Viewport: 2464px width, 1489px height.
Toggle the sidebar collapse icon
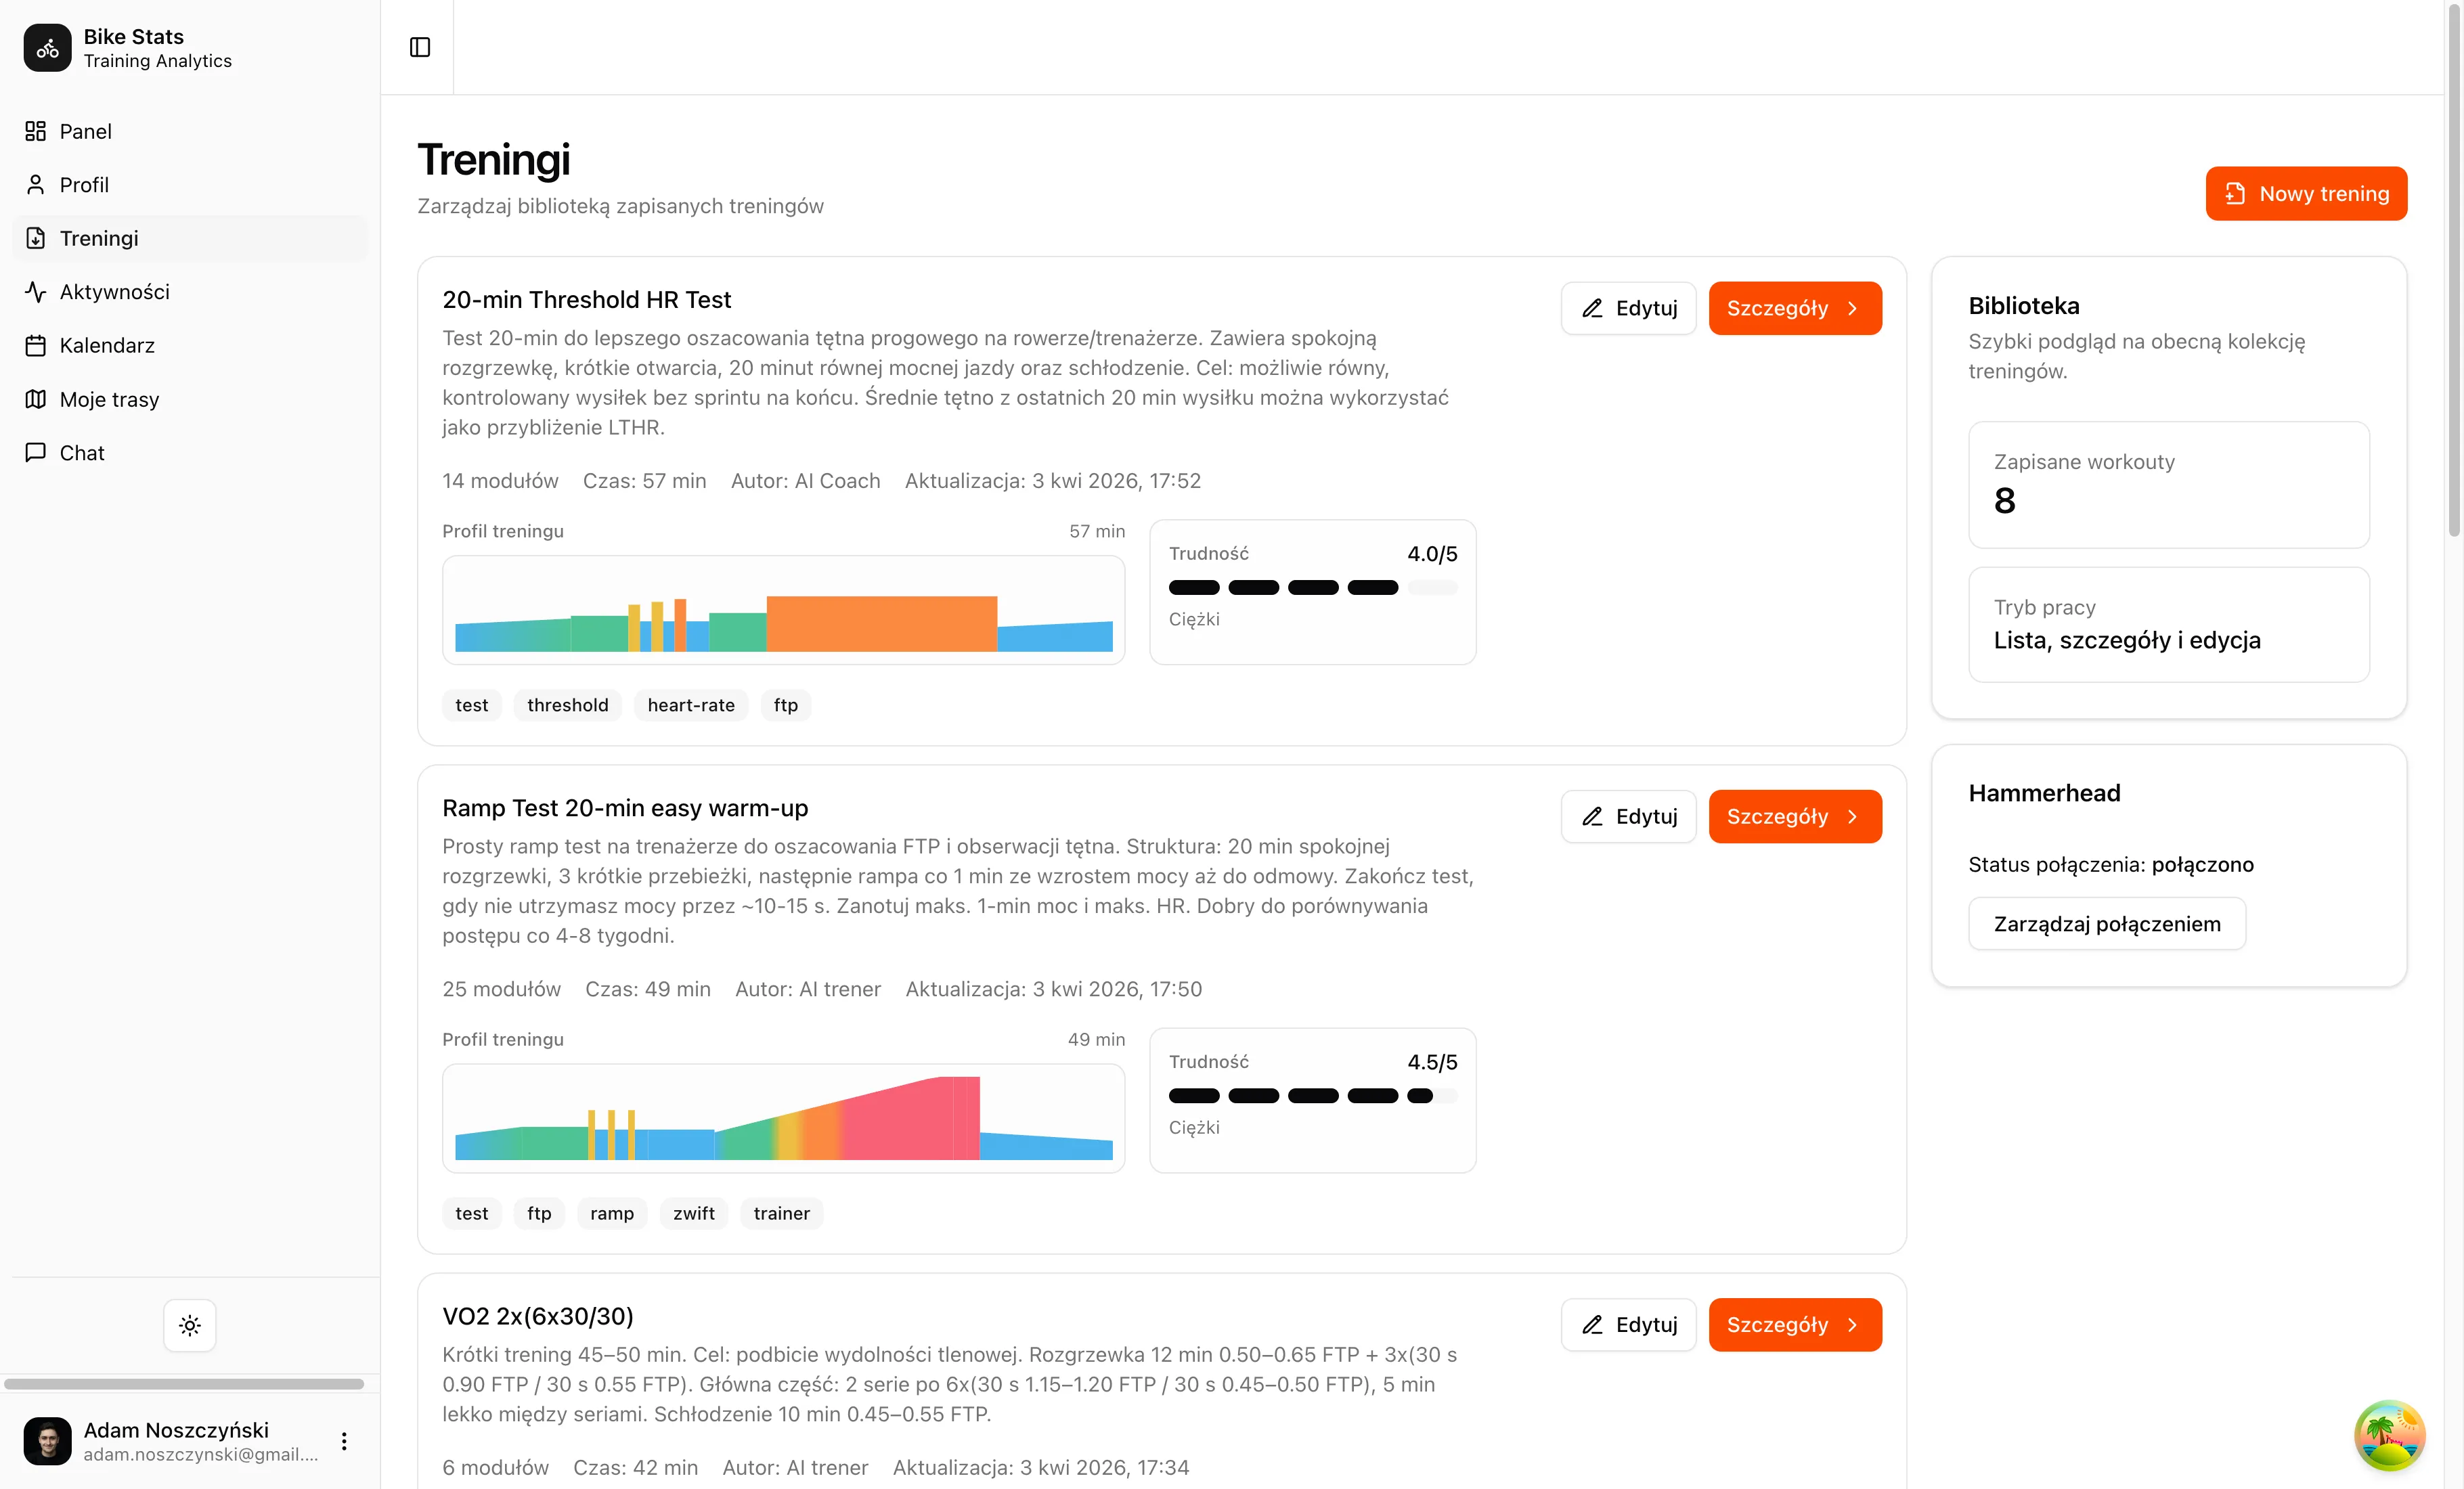[x=420, y=47]
